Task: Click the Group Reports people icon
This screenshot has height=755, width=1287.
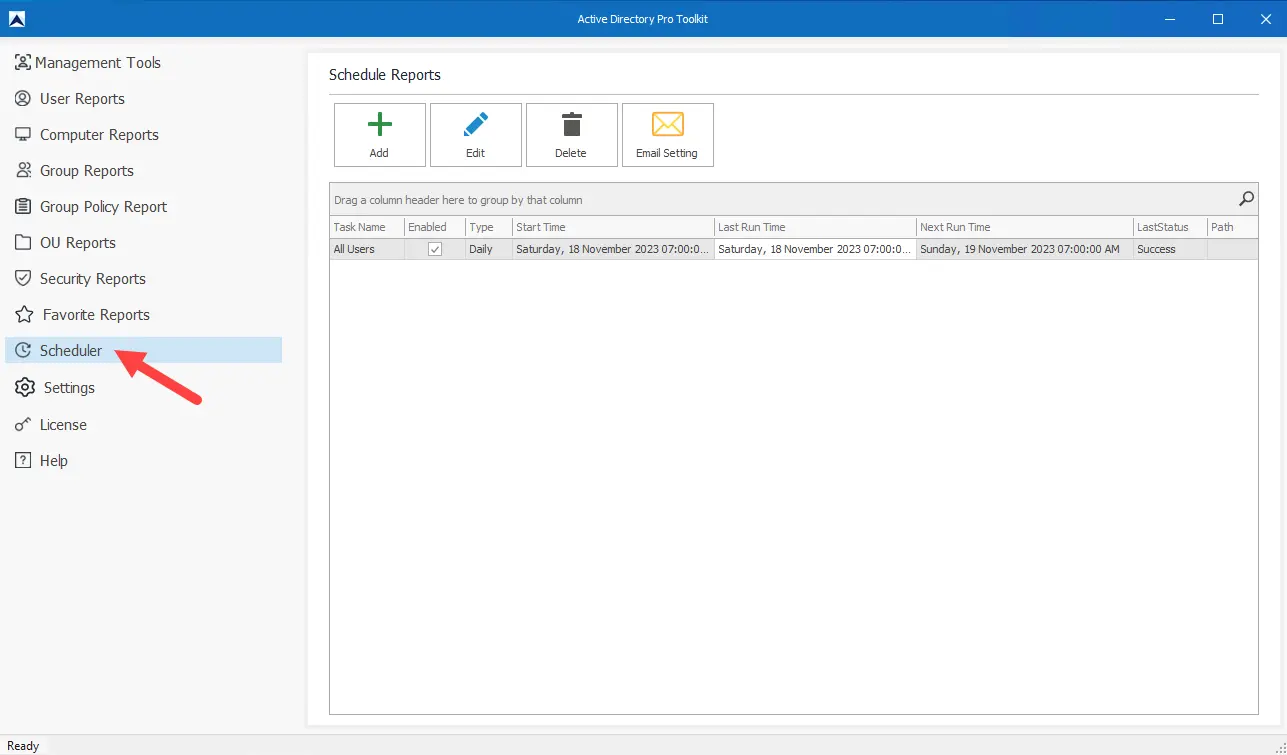Action: (23, 170)
